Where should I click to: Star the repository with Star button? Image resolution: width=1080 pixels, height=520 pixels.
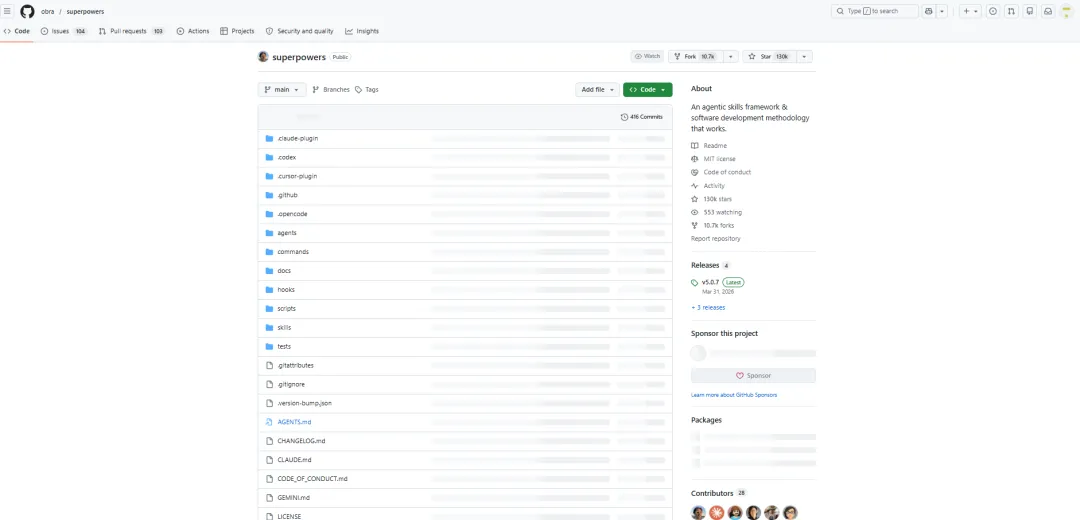coord(769,56)
